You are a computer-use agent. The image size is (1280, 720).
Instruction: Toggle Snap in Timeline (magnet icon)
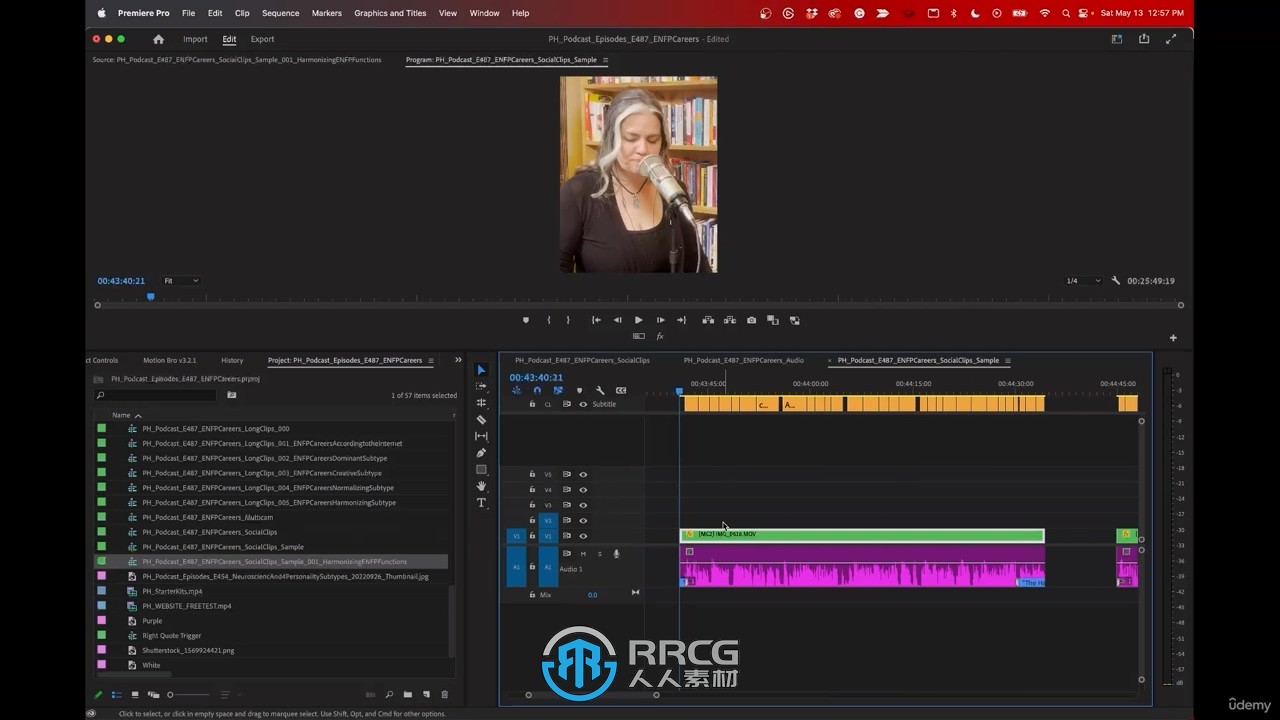point(537,390)
